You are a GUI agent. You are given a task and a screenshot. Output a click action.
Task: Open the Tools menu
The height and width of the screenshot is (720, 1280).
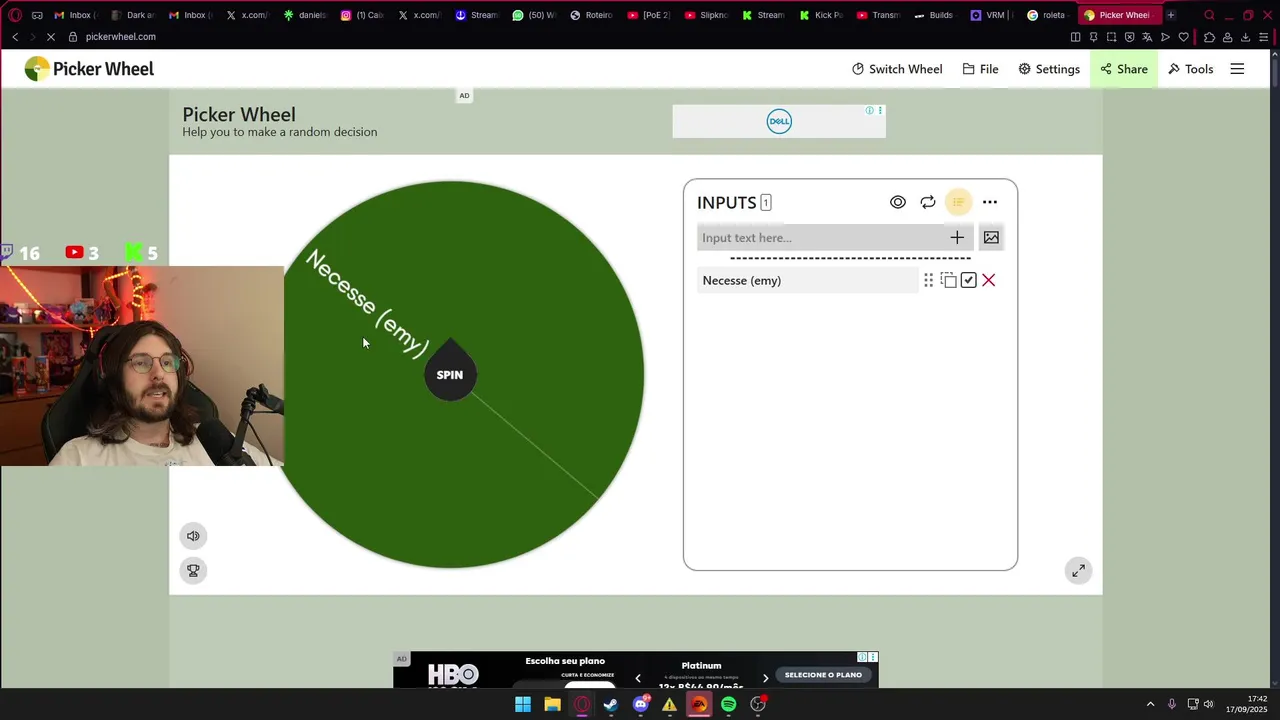pos(1190,69)
